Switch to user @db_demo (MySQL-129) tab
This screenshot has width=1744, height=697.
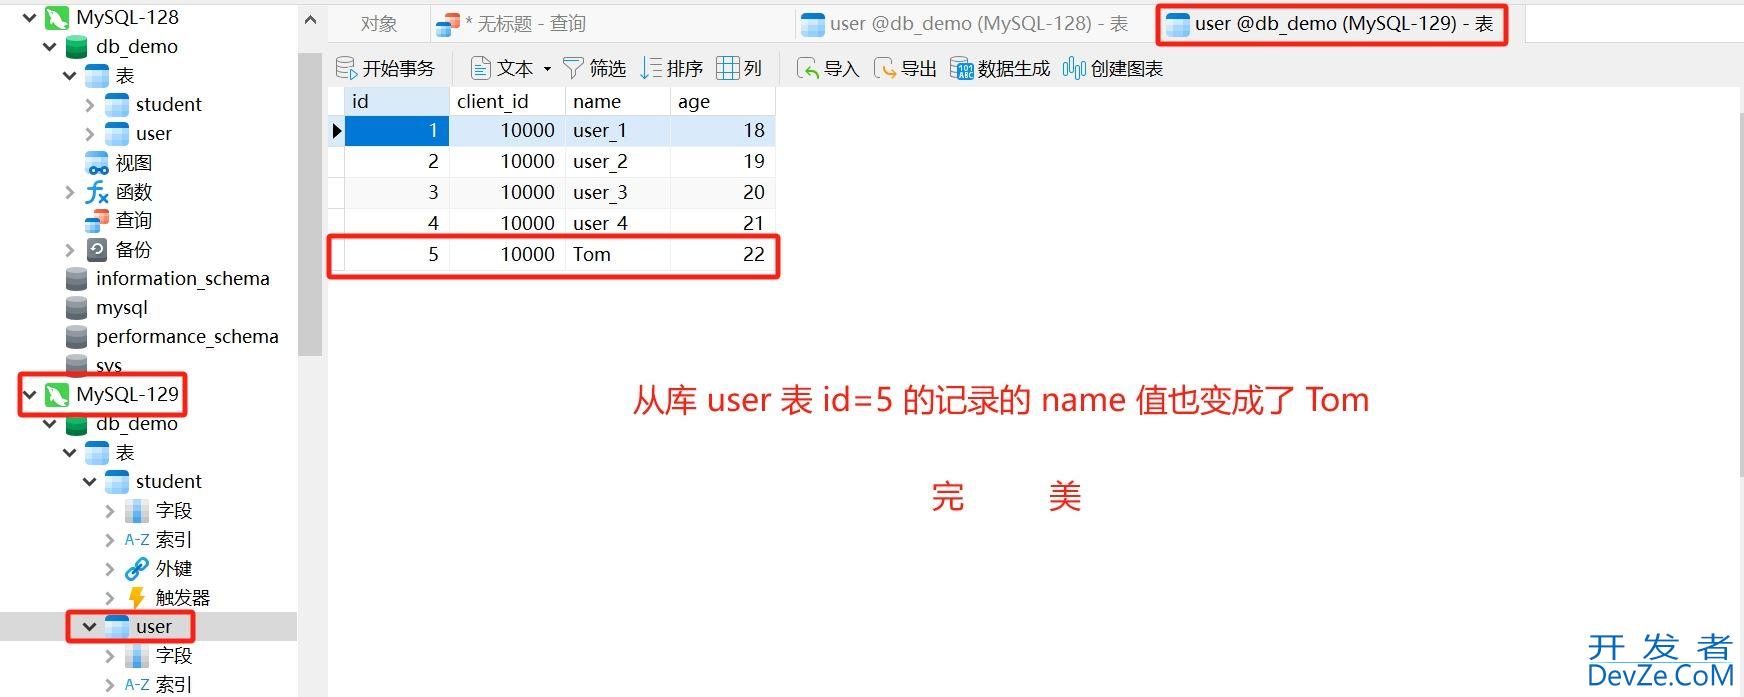[1331, 24]
